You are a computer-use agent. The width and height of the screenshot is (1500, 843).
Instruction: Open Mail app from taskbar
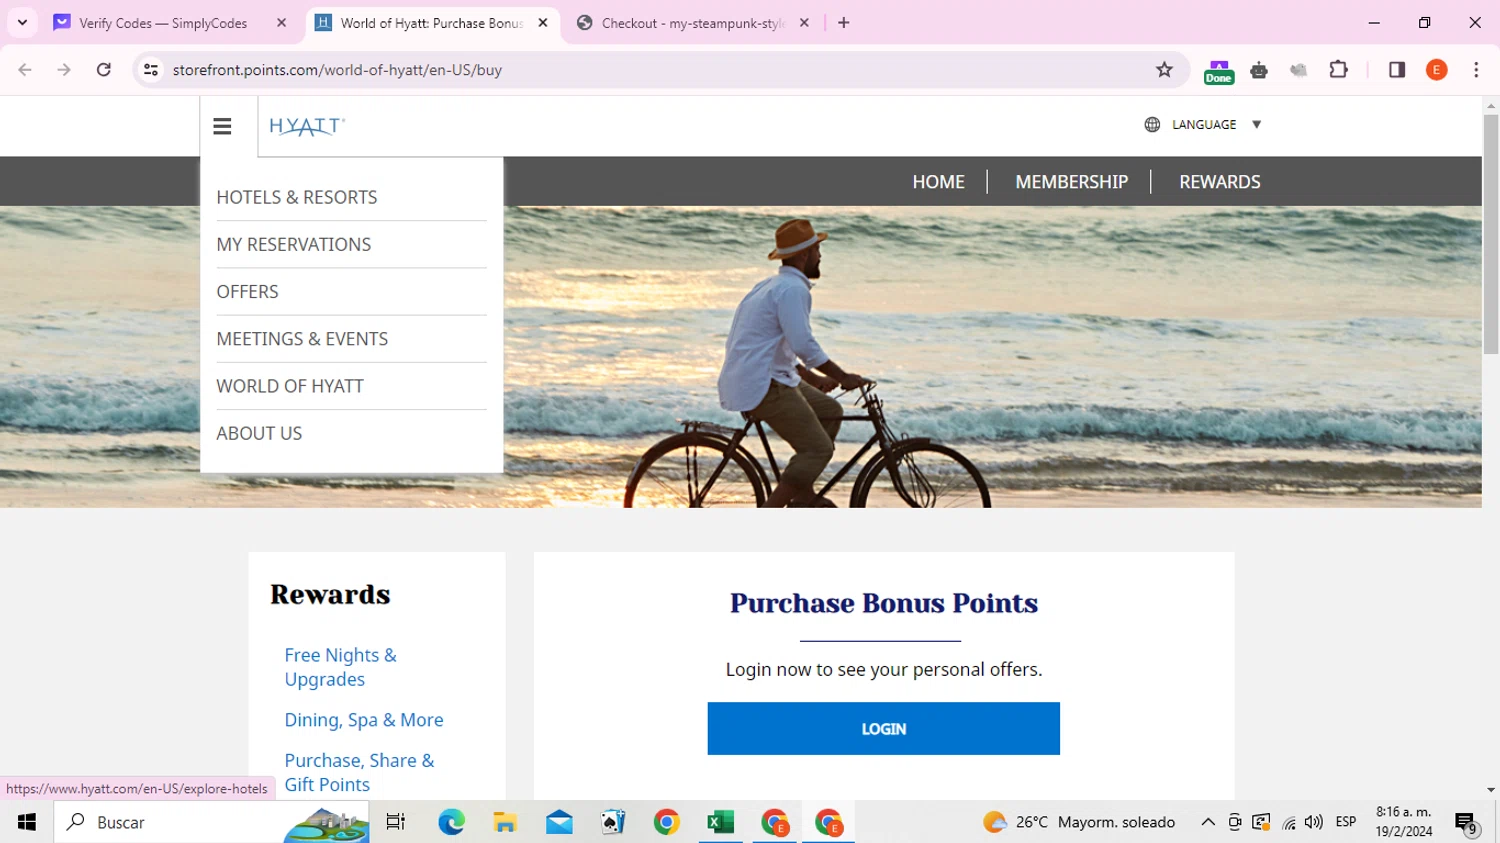[559, 822]
